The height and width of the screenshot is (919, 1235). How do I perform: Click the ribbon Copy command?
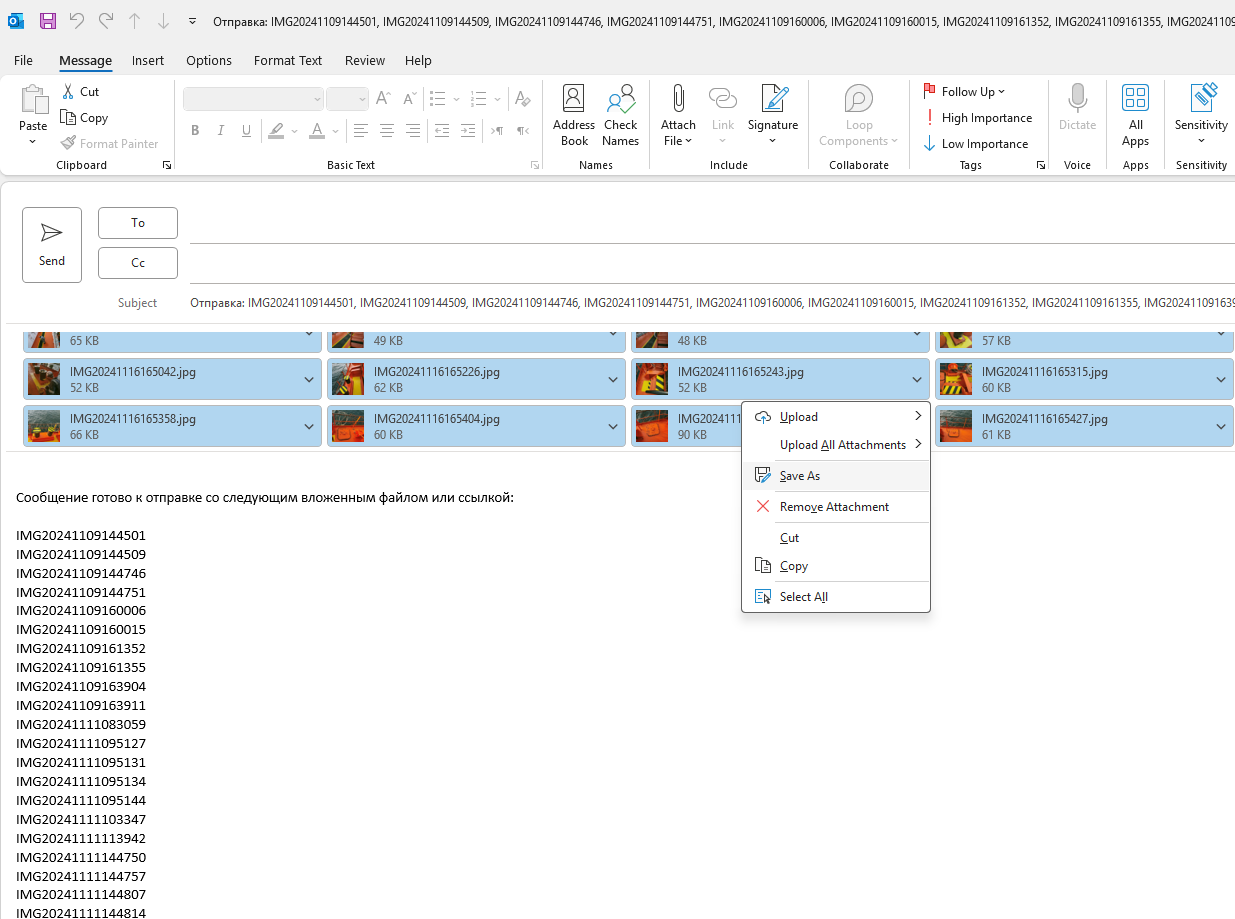point(84,117)
